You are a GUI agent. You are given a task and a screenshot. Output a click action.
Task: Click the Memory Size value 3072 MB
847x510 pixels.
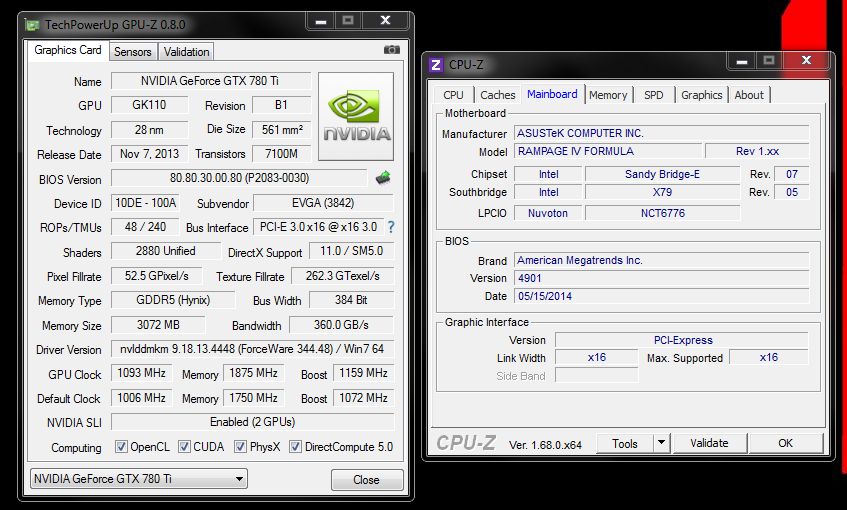click(158, 325)
